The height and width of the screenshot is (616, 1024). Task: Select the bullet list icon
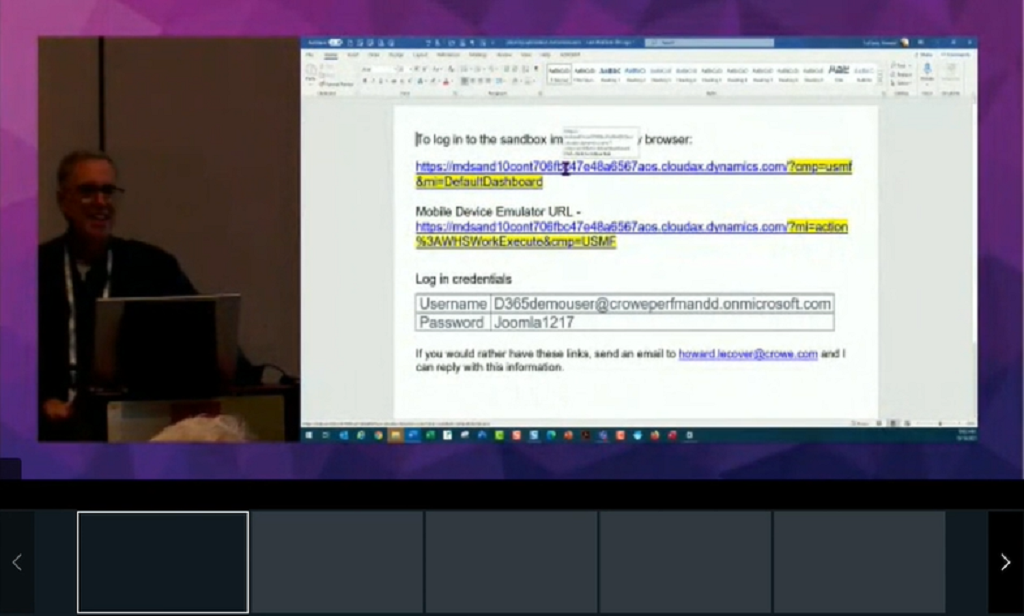(x=462, y=68)
